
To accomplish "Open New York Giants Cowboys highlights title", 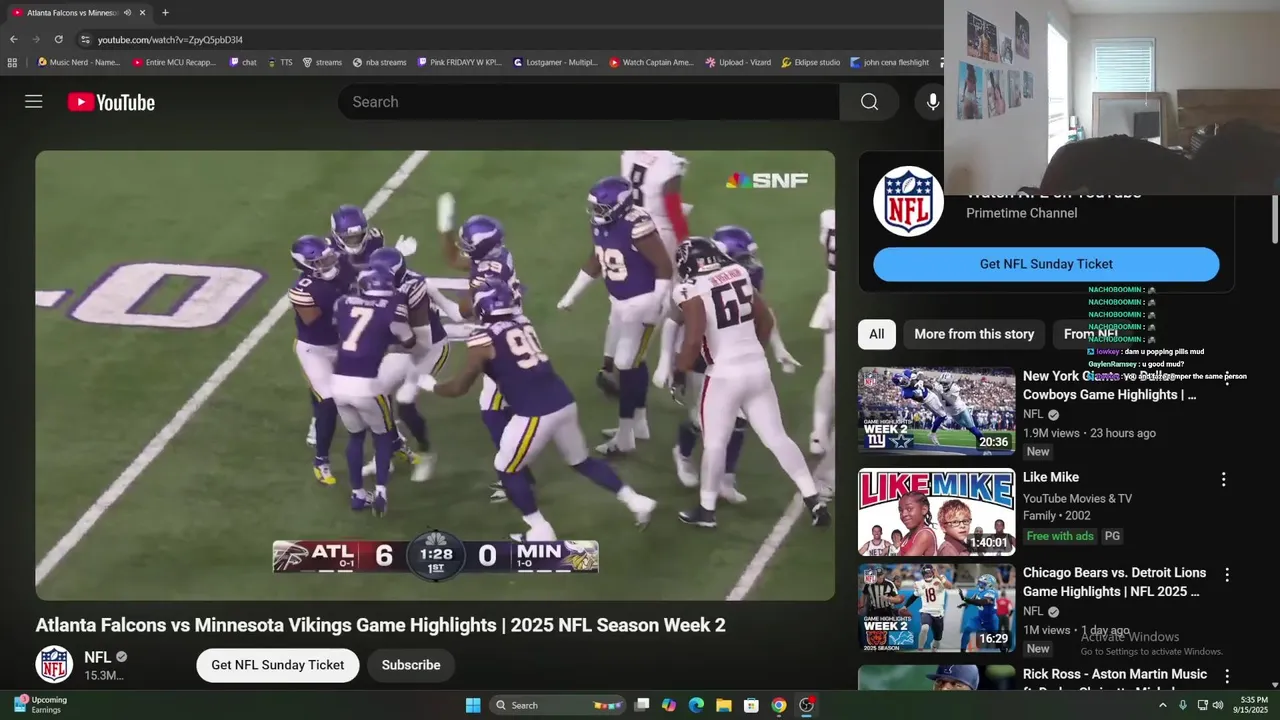I will click(x=1111, y=385).
